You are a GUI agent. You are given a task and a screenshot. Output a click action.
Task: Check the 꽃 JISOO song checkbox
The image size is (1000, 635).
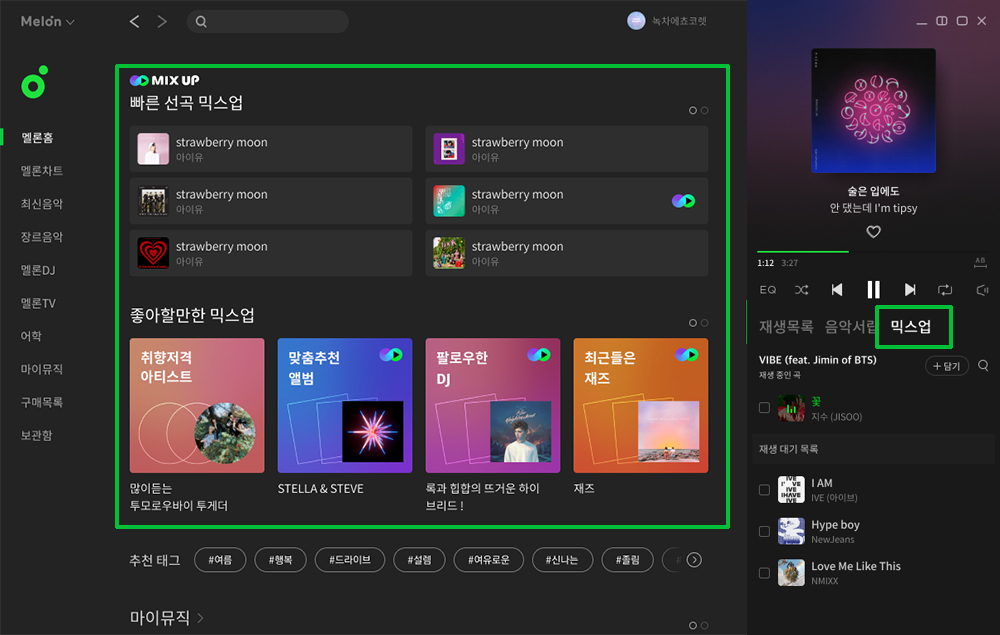point(764,407)
